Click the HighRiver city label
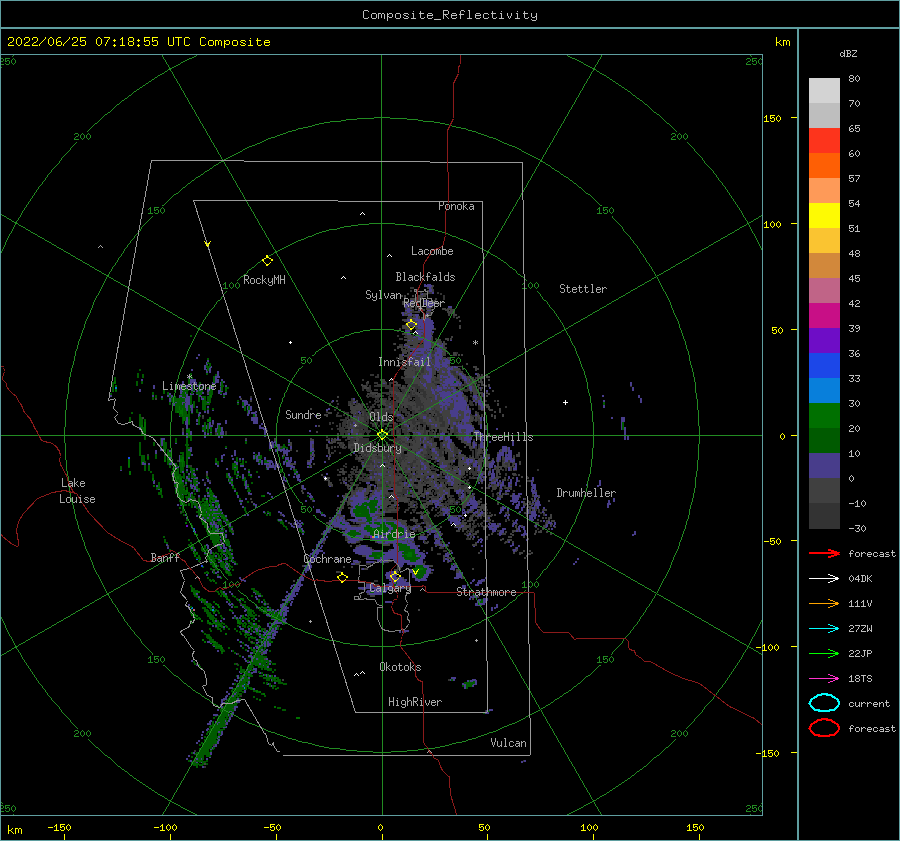The image size is (900, 841). point(415,702)
